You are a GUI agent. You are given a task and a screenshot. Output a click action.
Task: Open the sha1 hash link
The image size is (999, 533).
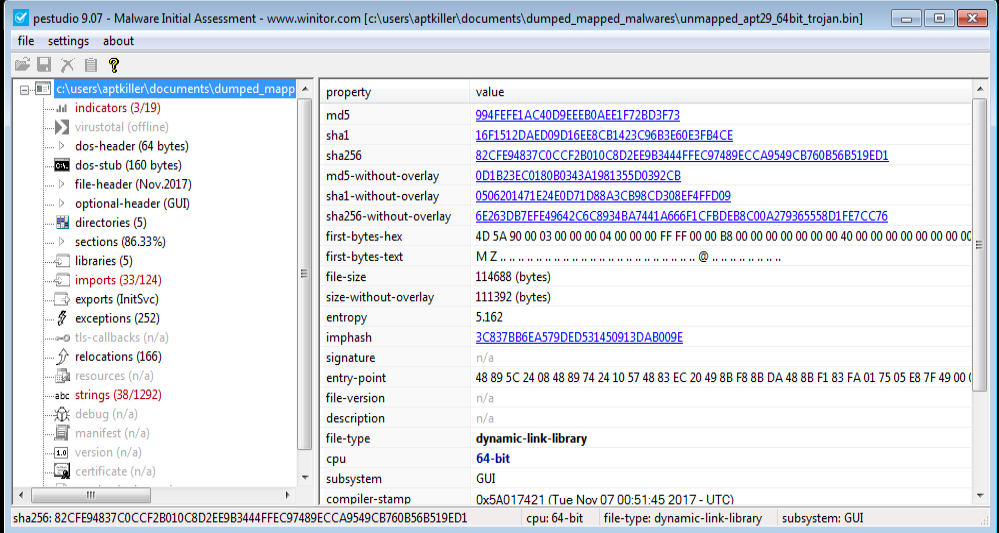604,136
